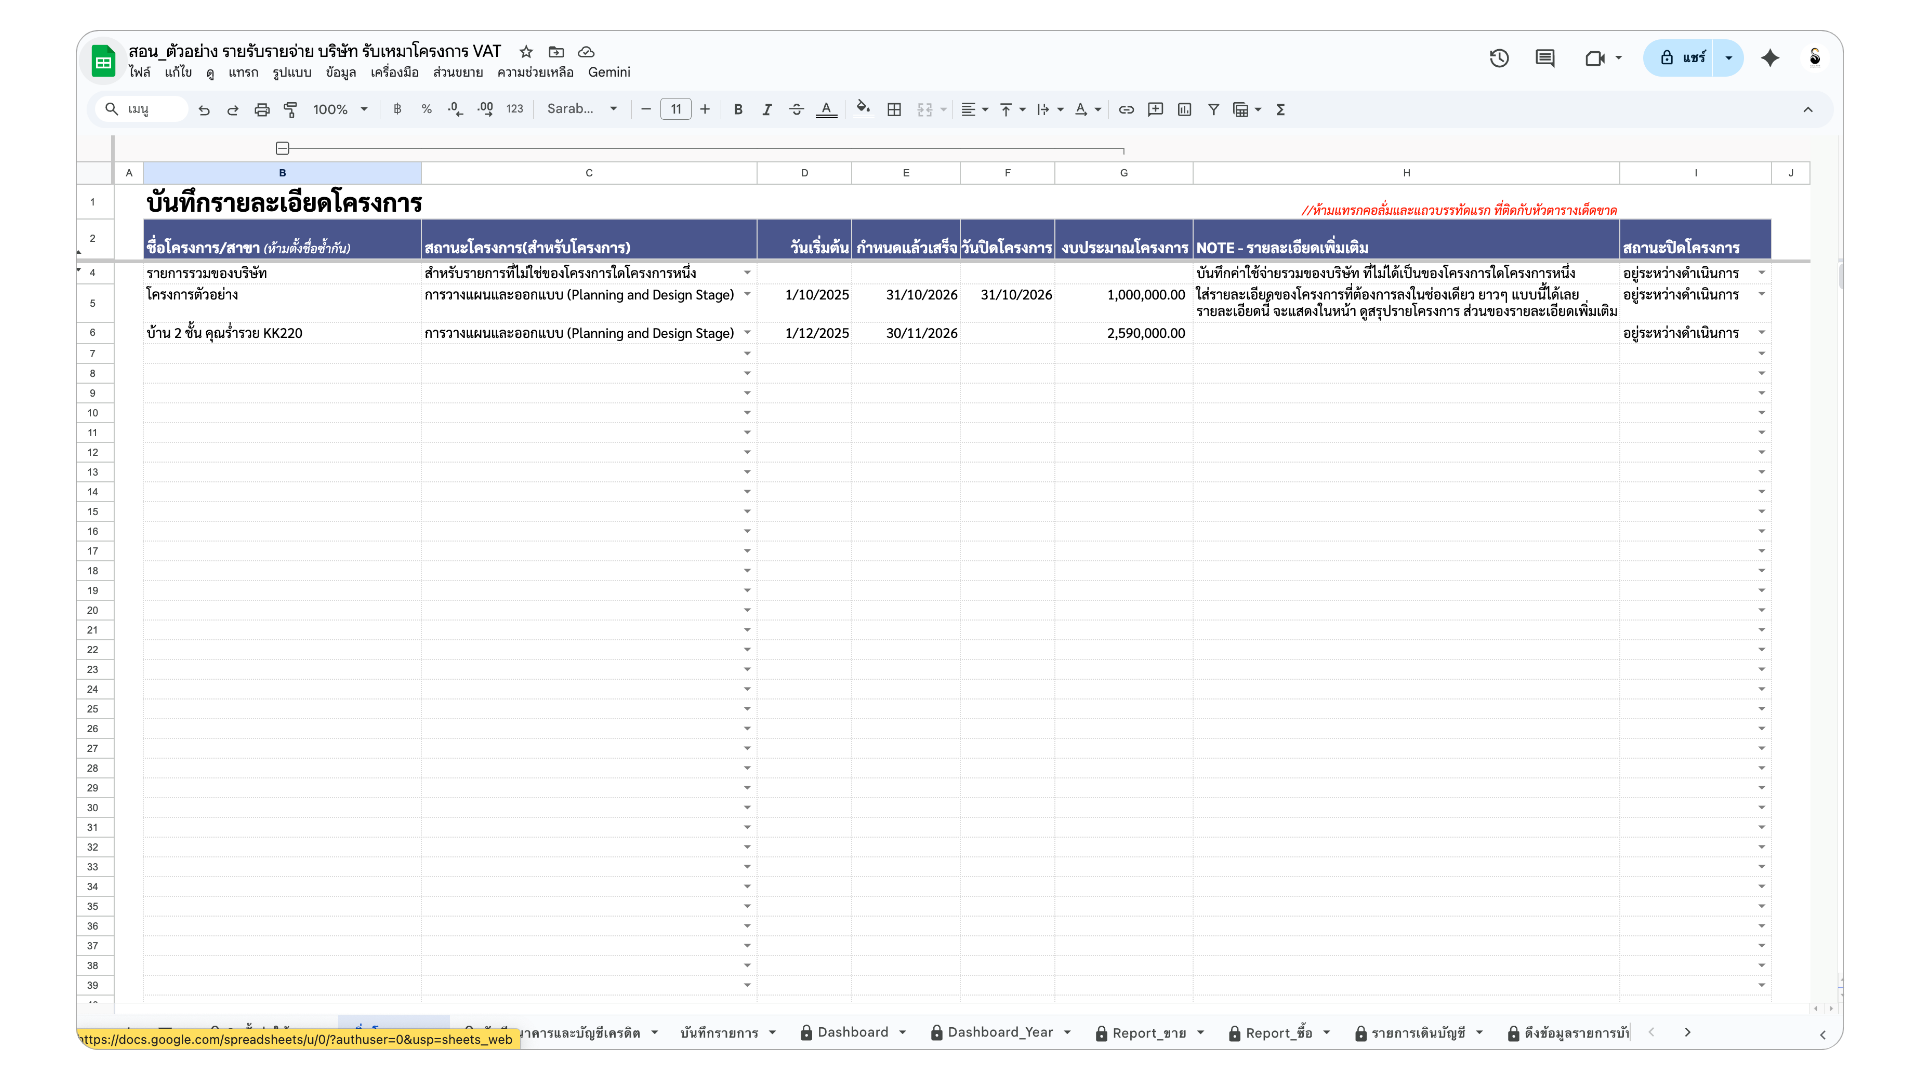This screenshot has width=1920, height=1080.
Task: Collapse the toolbar with the up chevron
Action: pyautogui.click(x=1808, y=110)
